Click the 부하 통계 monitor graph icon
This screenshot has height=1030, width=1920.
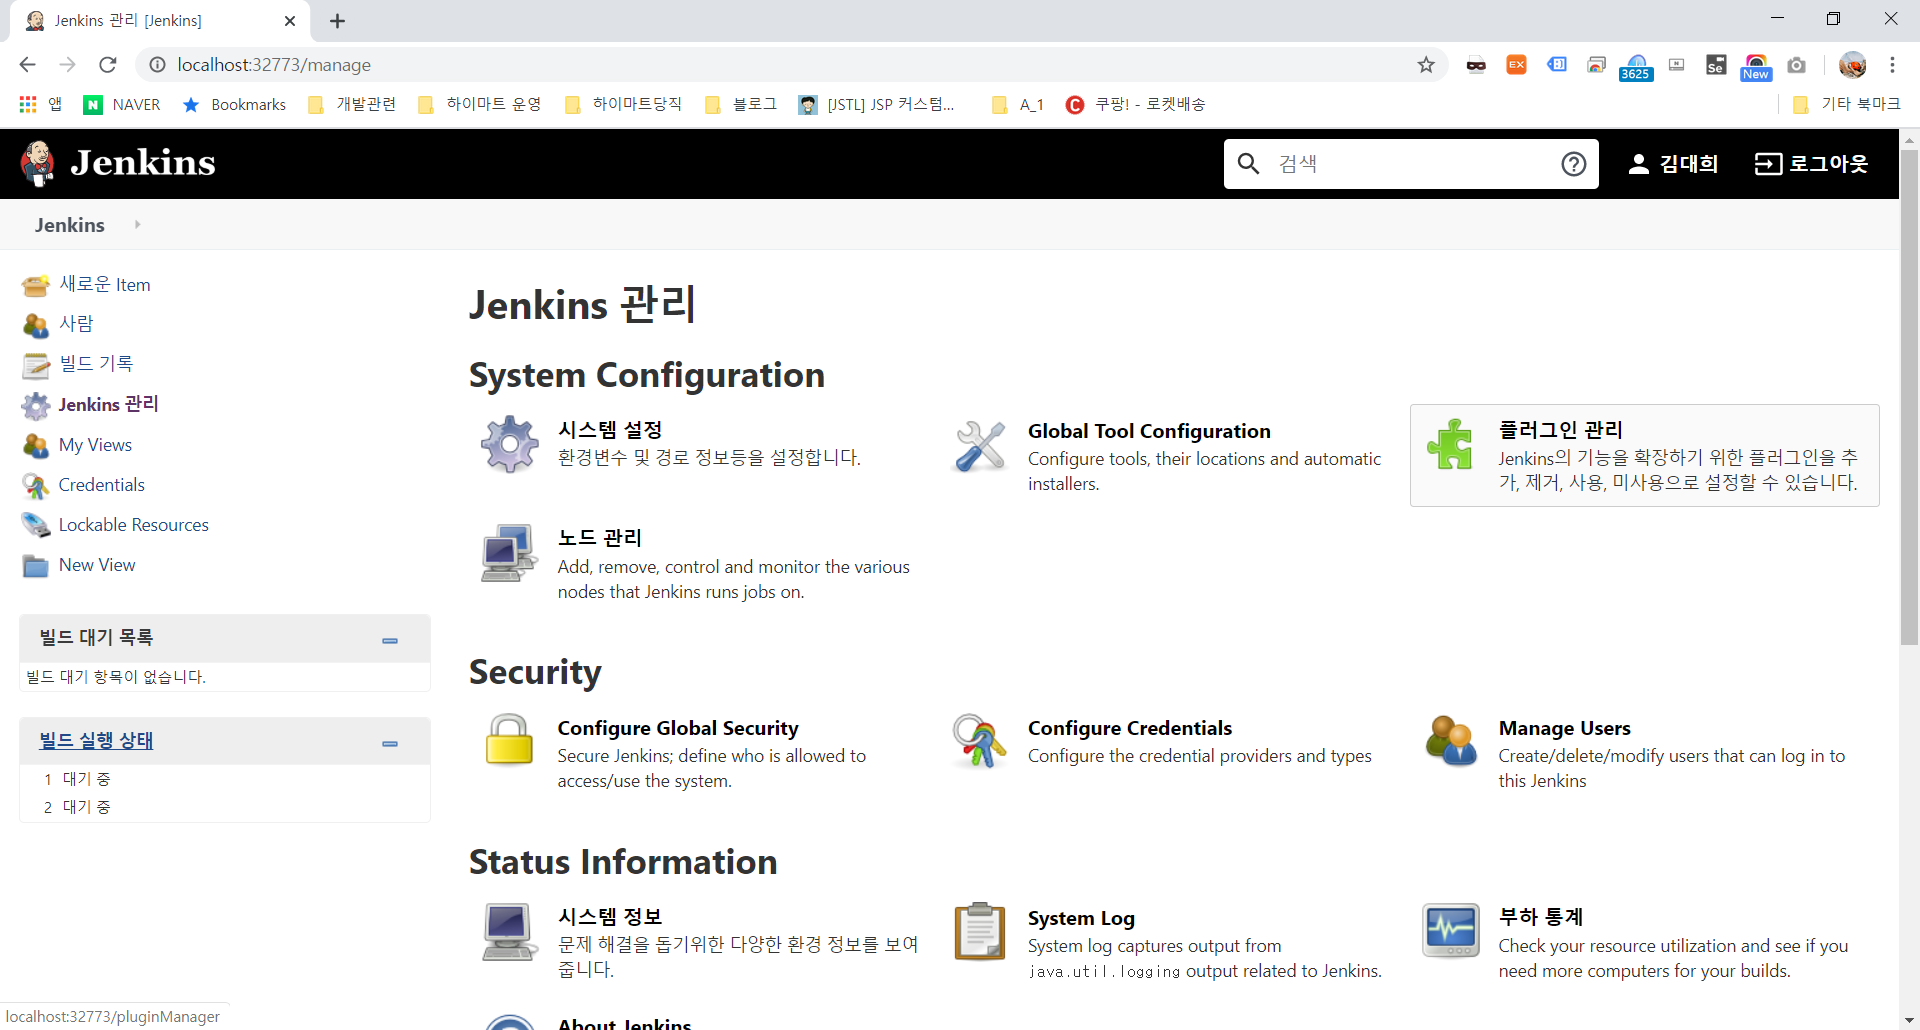click(x=1450, y=931)
